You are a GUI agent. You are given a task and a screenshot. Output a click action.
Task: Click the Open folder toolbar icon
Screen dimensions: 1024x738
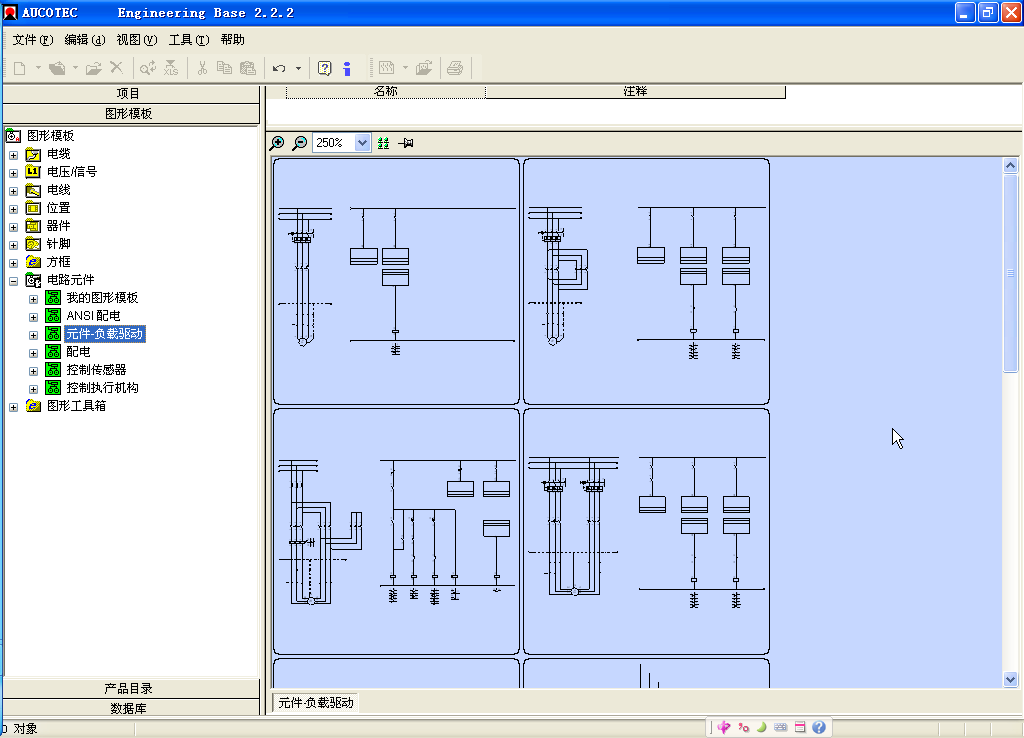tap(93, 68)
